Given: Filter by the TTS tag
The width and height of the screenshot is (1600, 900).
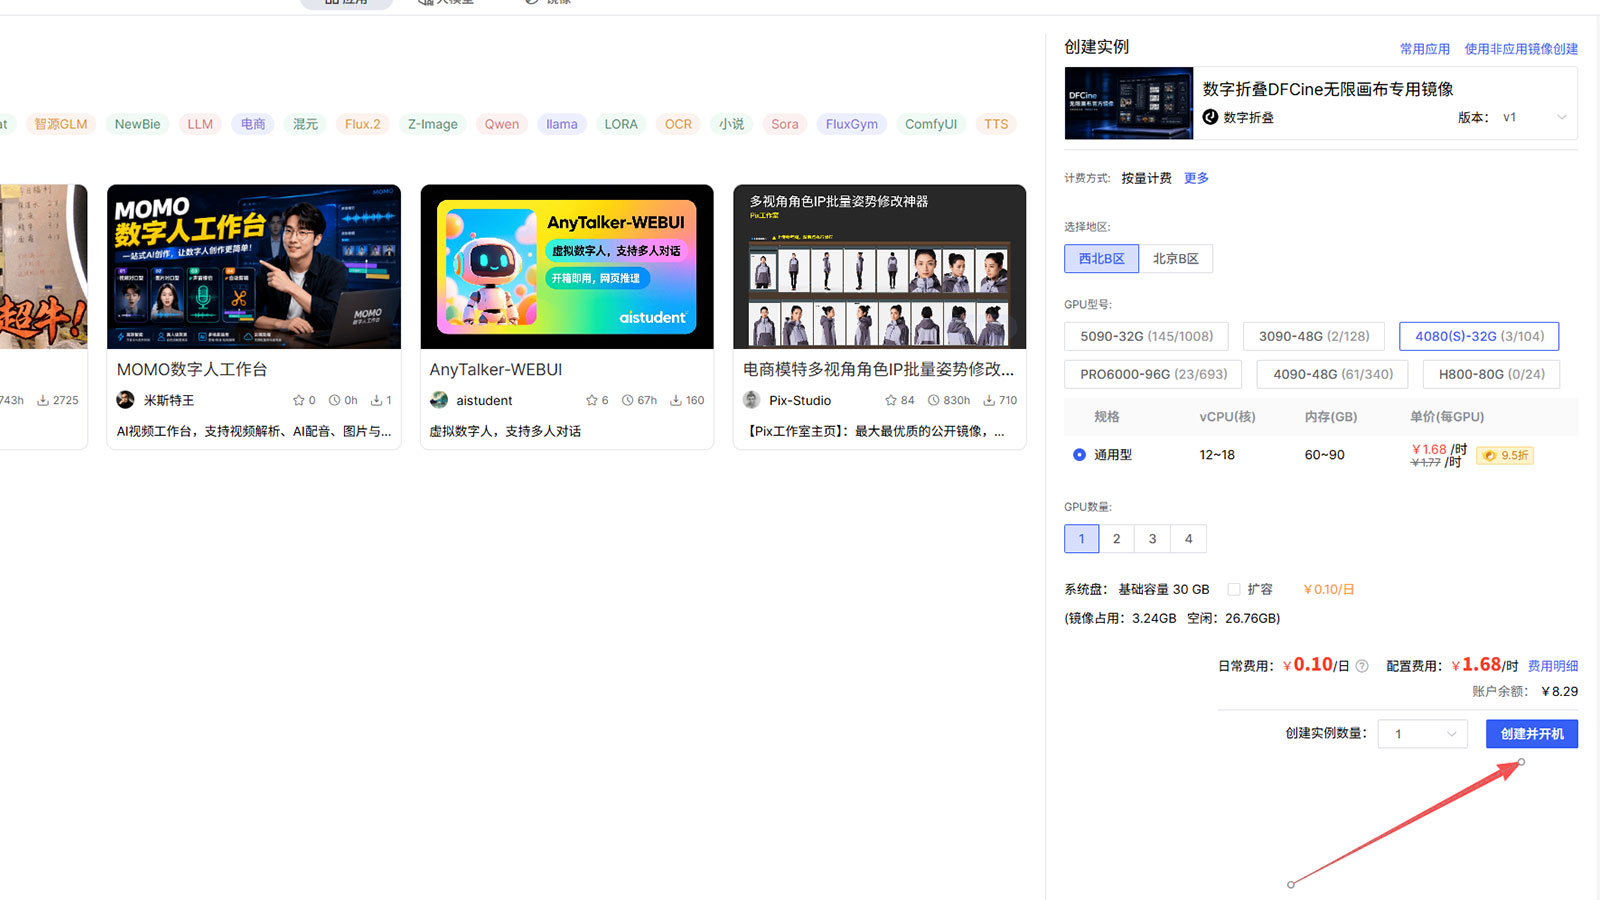Looking at the screenshot, I should coord(996,124).
